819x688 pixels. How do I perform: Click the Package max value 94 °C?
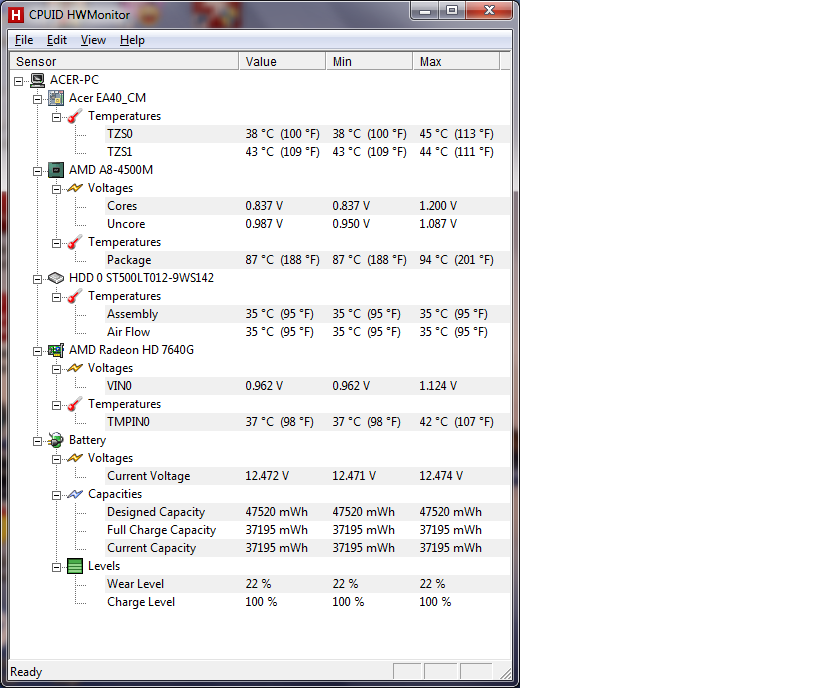(456, 260)
